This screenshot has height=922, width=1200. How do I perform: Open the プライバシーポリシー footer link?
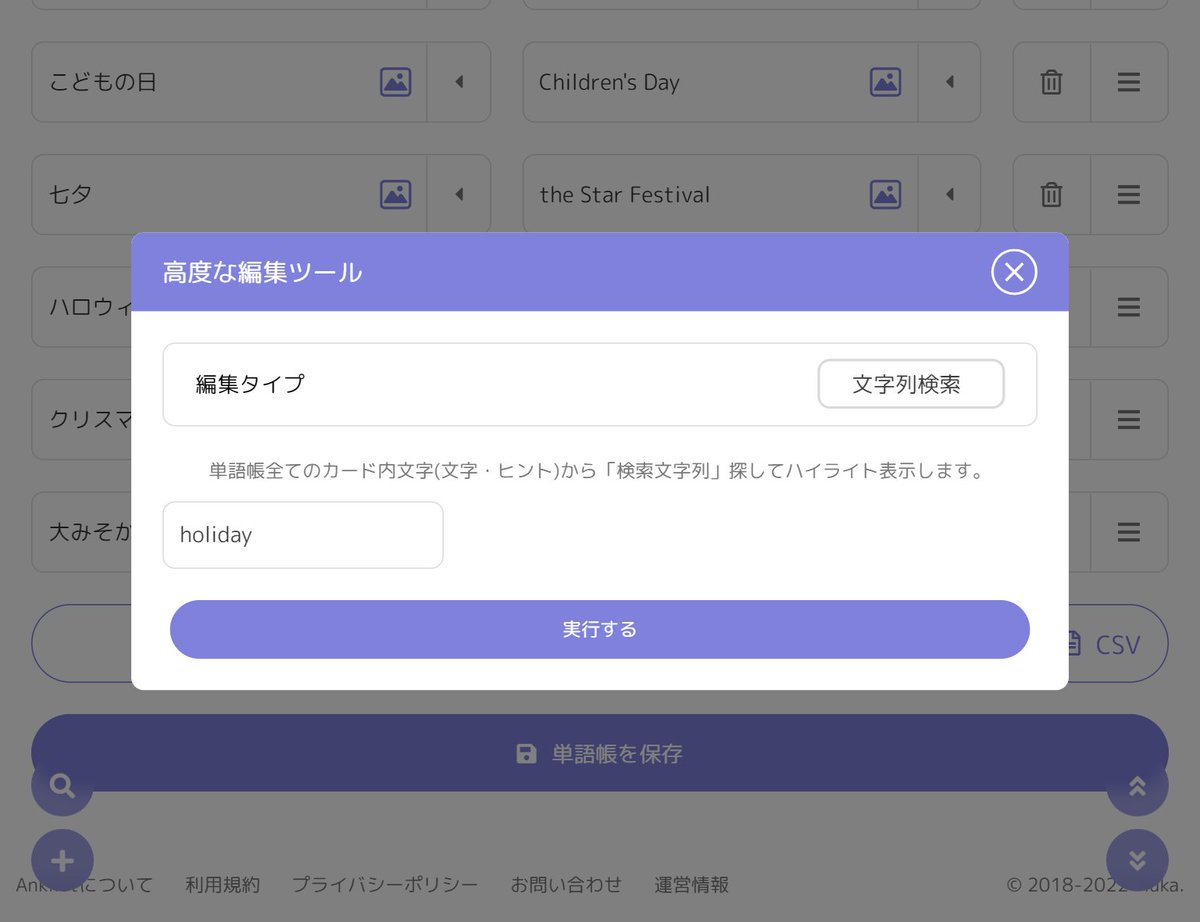(385, 884)
